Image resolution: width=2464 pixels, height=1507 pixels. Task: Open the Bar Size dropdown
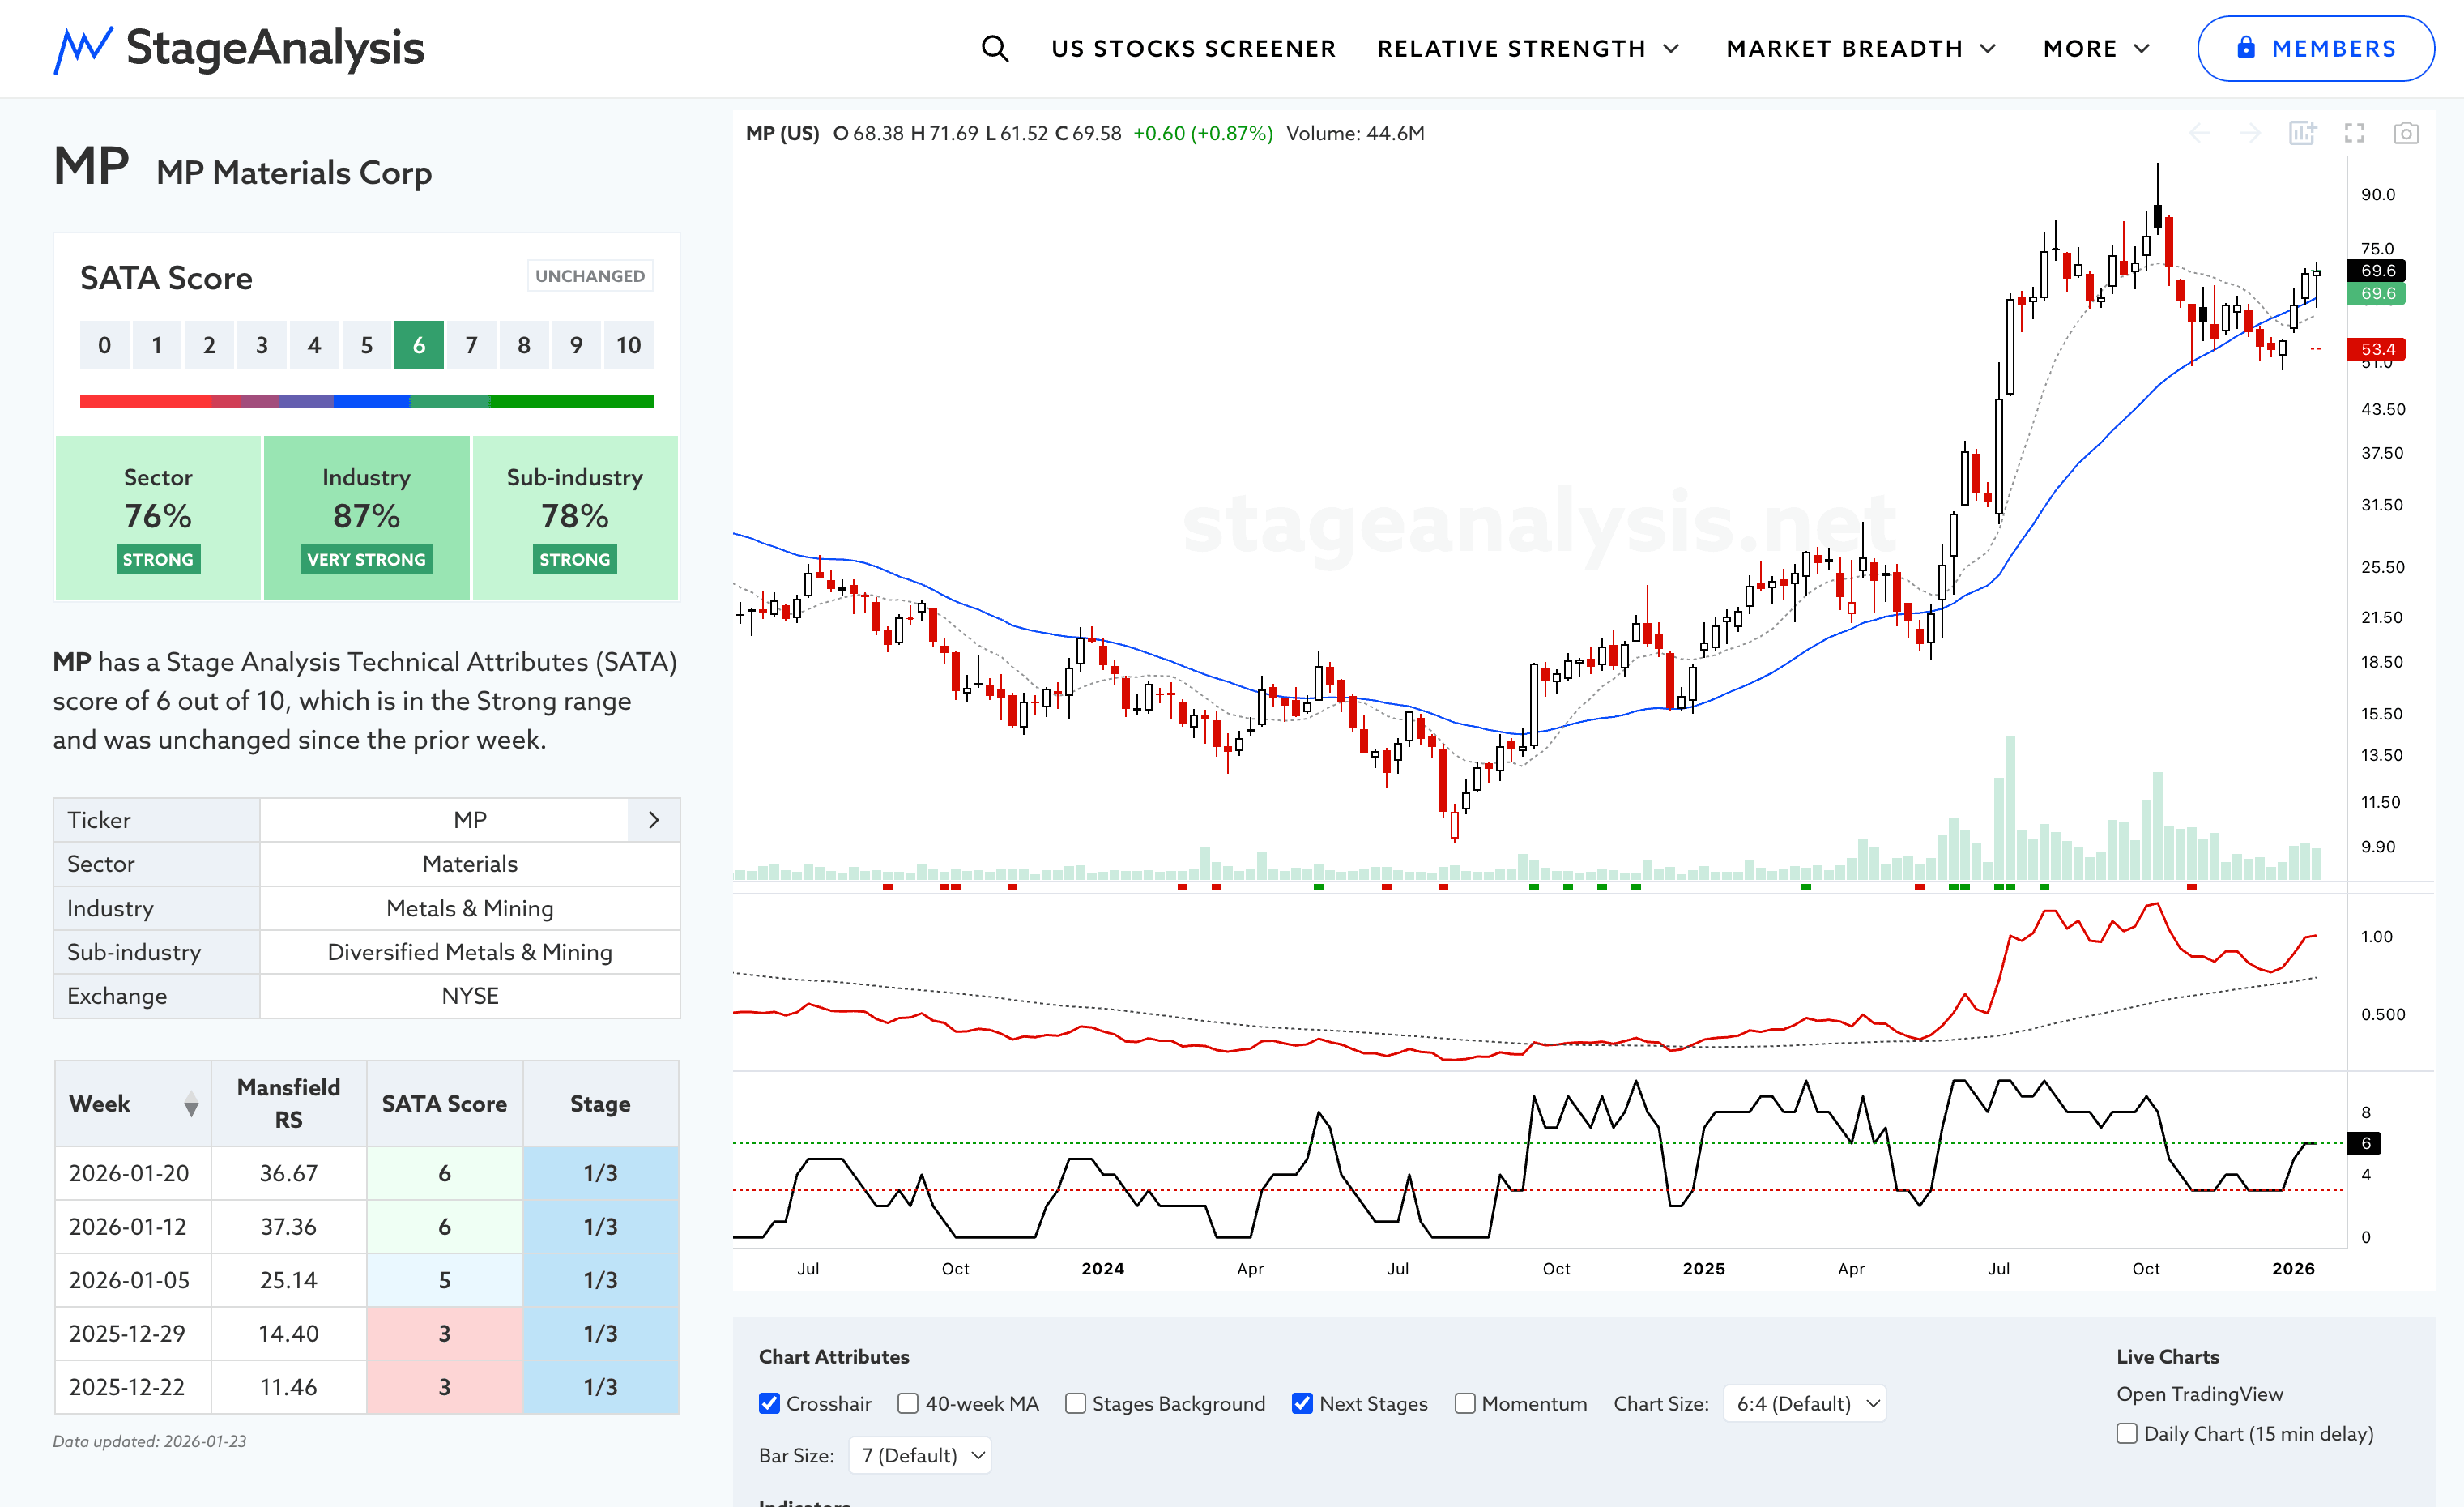(x=919, y=1455)
